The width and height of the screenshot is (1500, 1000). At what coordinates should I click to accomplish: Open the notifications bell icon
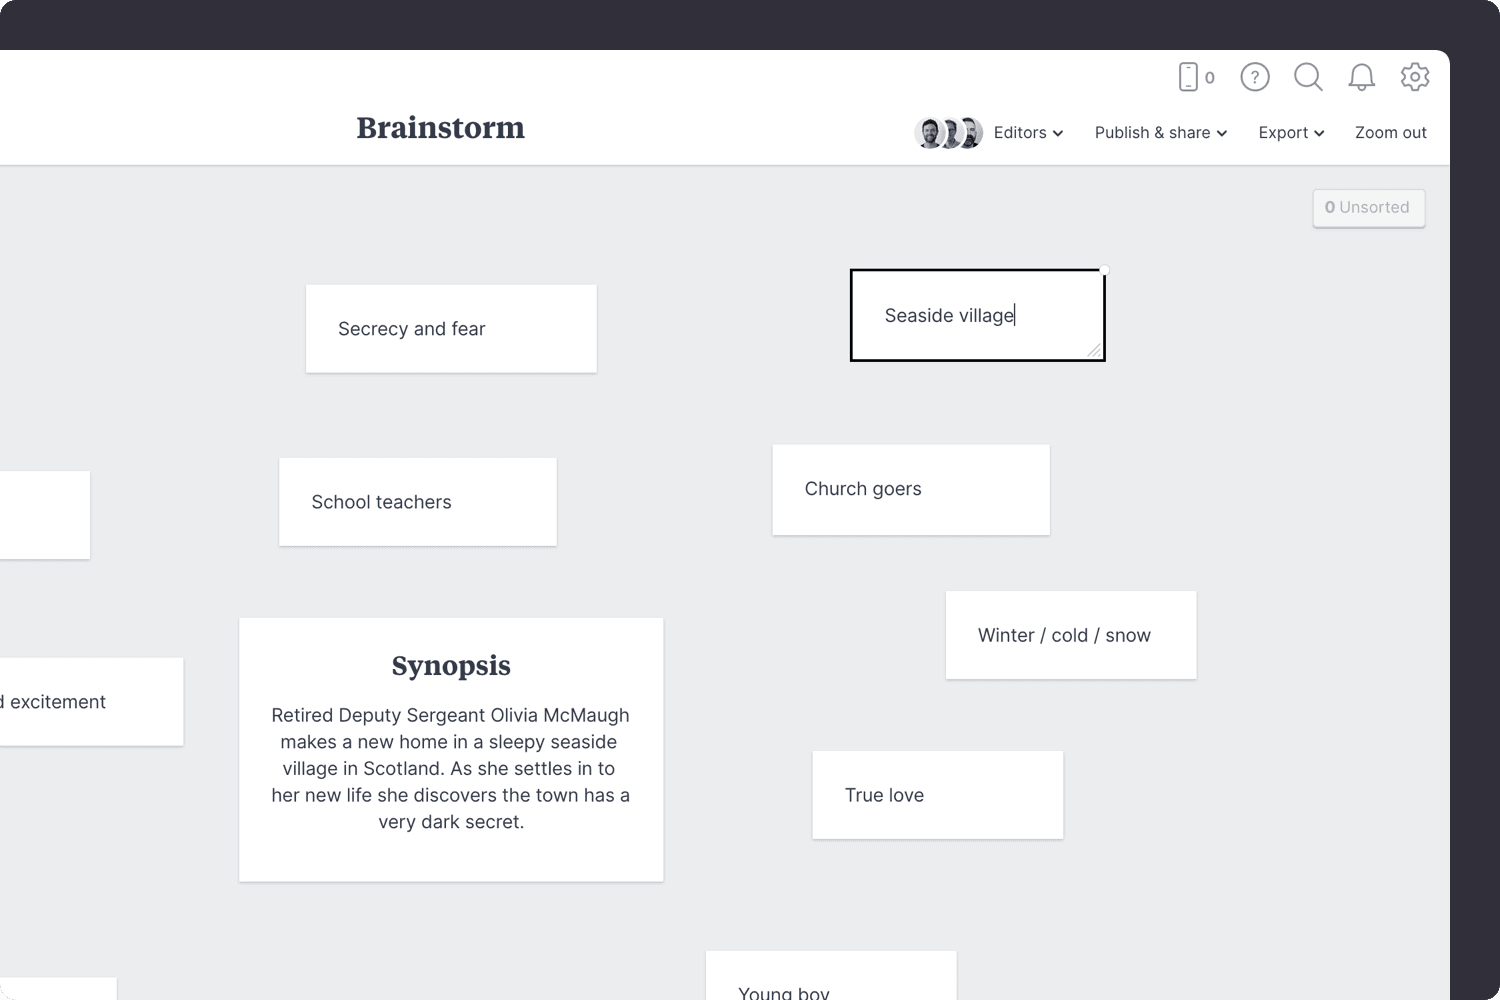(1361, 77)
